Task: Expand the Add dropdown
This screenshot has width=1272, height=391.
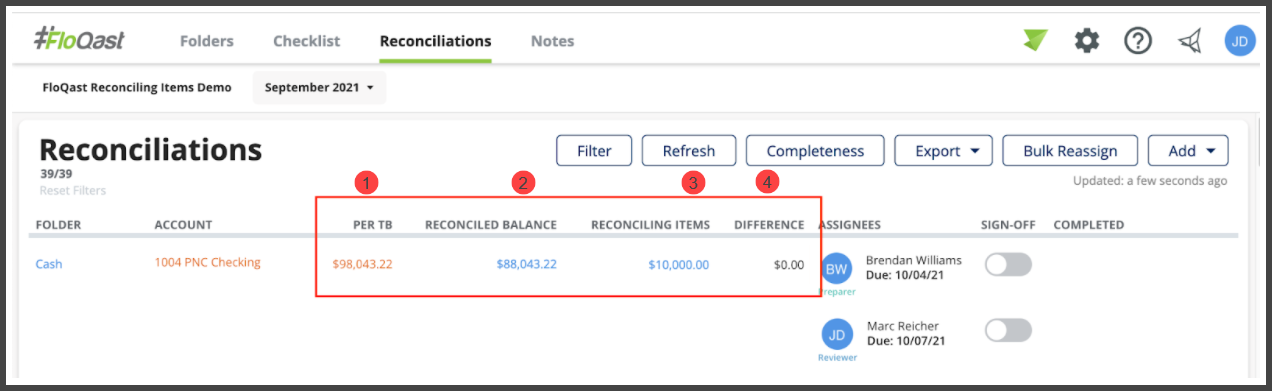Action: (1188, 151)
